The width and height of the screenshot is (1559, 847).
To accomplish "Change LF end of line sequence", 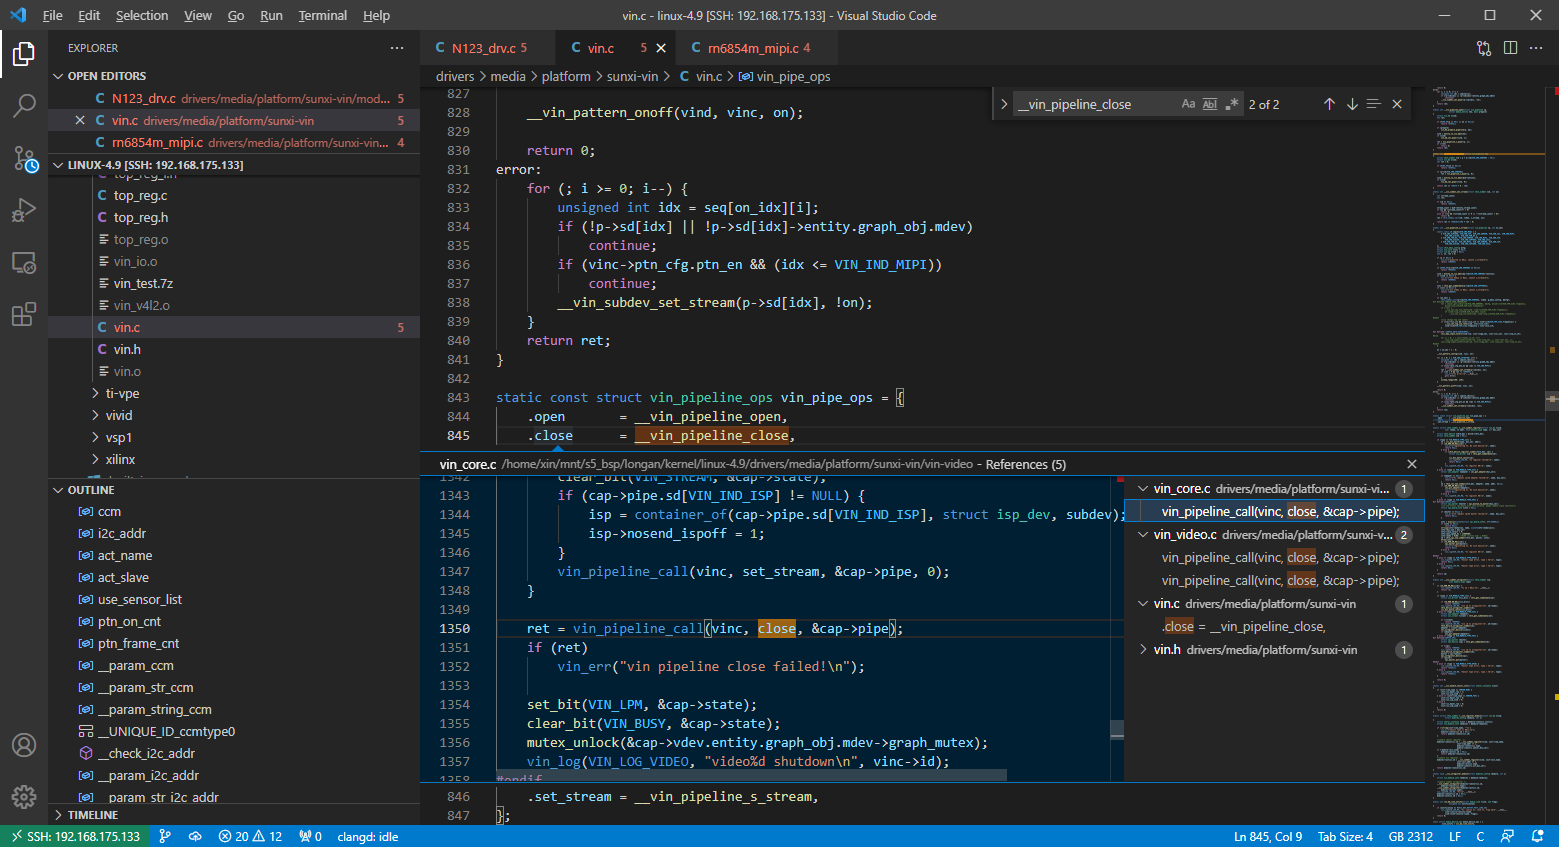I will [1455, 836].
